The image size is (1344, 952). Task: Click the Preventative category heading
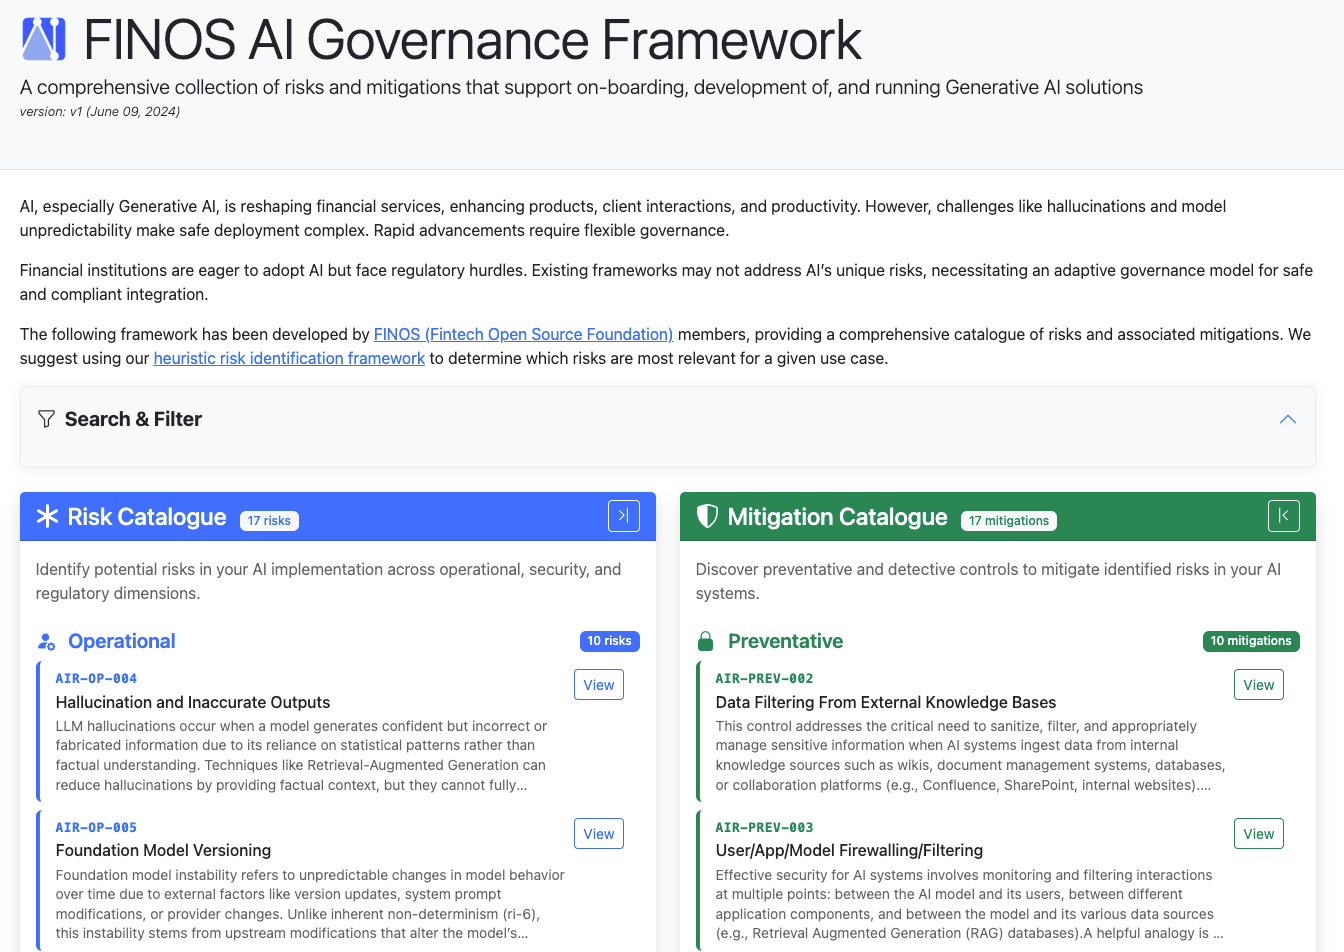pos(785,641)
